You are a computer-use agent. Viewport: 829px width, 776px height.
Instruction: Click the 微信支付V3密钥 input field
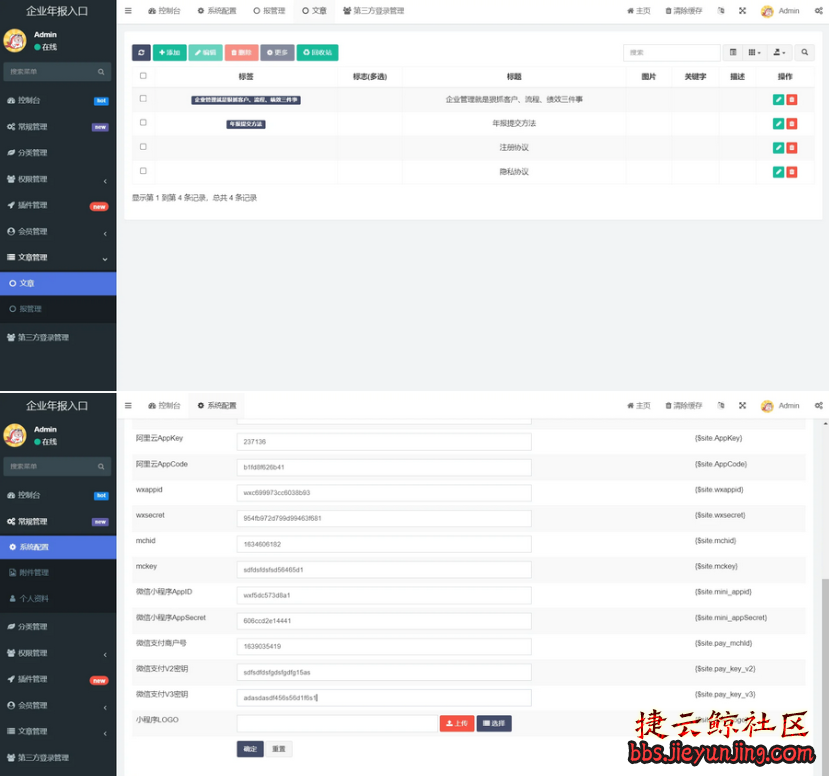click(384, 698)
